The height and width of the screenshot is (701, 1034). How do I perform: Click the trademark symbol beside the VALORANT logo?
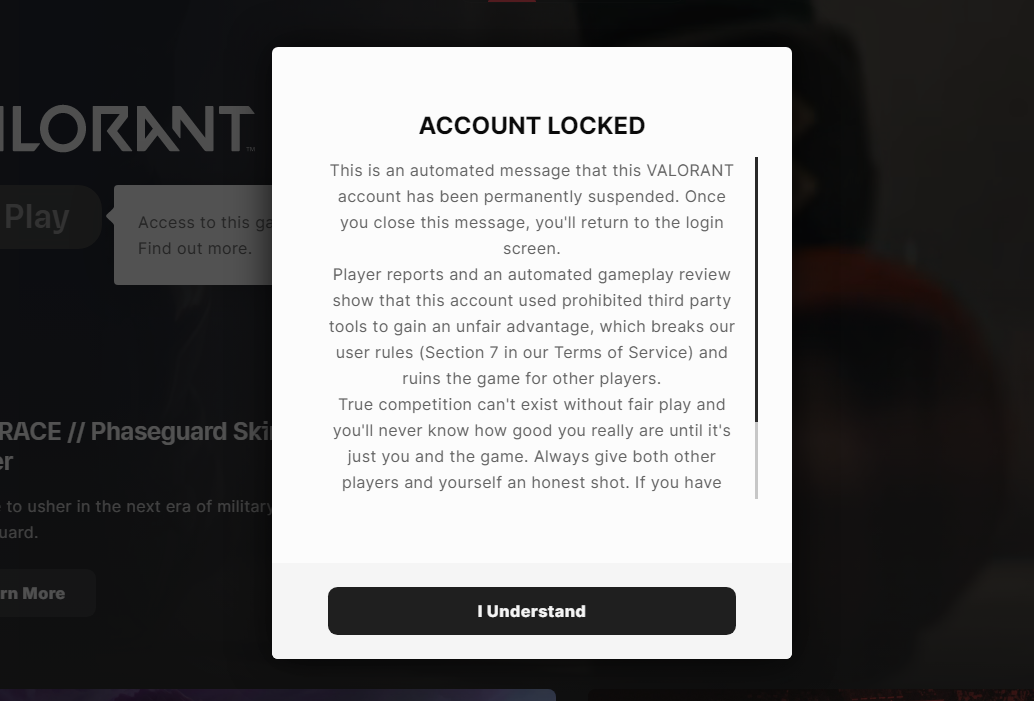pyautogui.click(x=250, y=149)
